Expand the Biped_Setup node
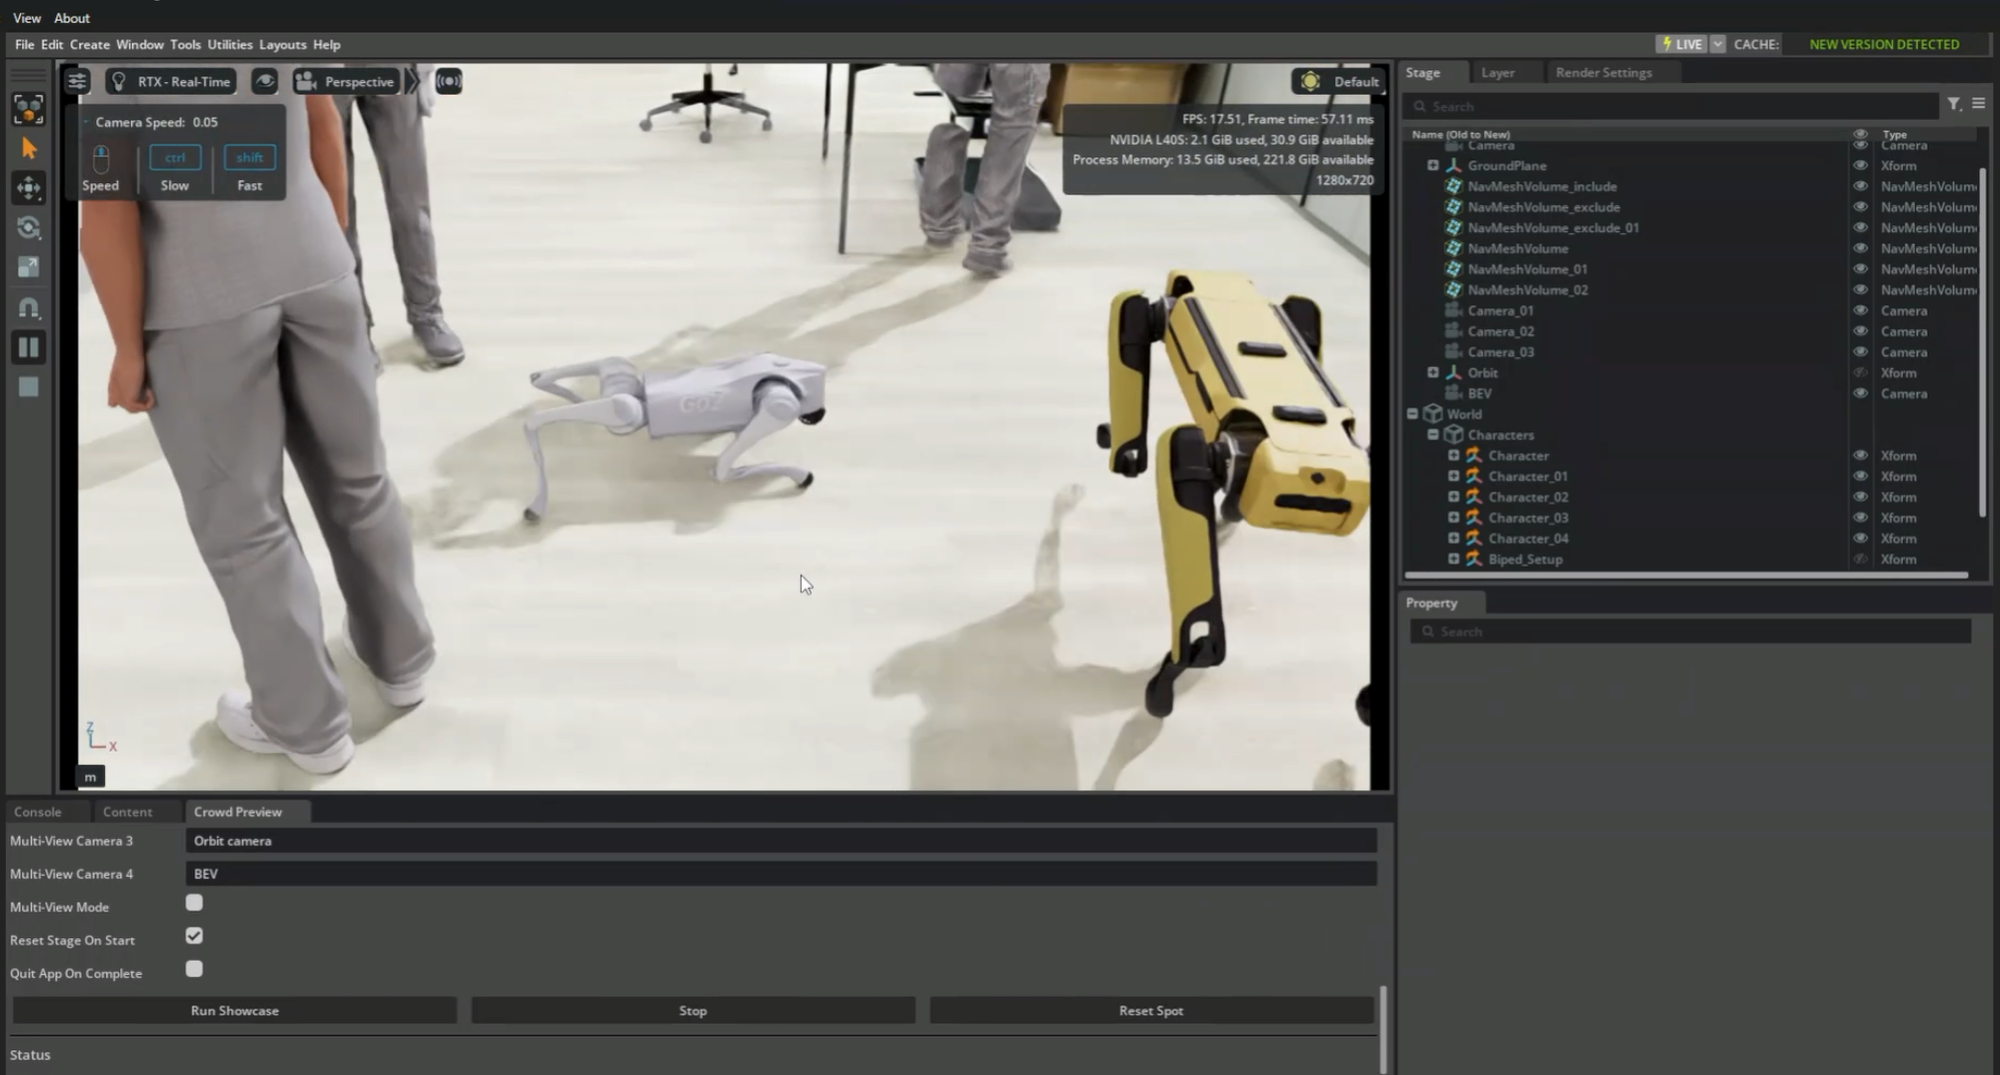This screenshot has width=2000, height=1075. tap(1454, 559)
